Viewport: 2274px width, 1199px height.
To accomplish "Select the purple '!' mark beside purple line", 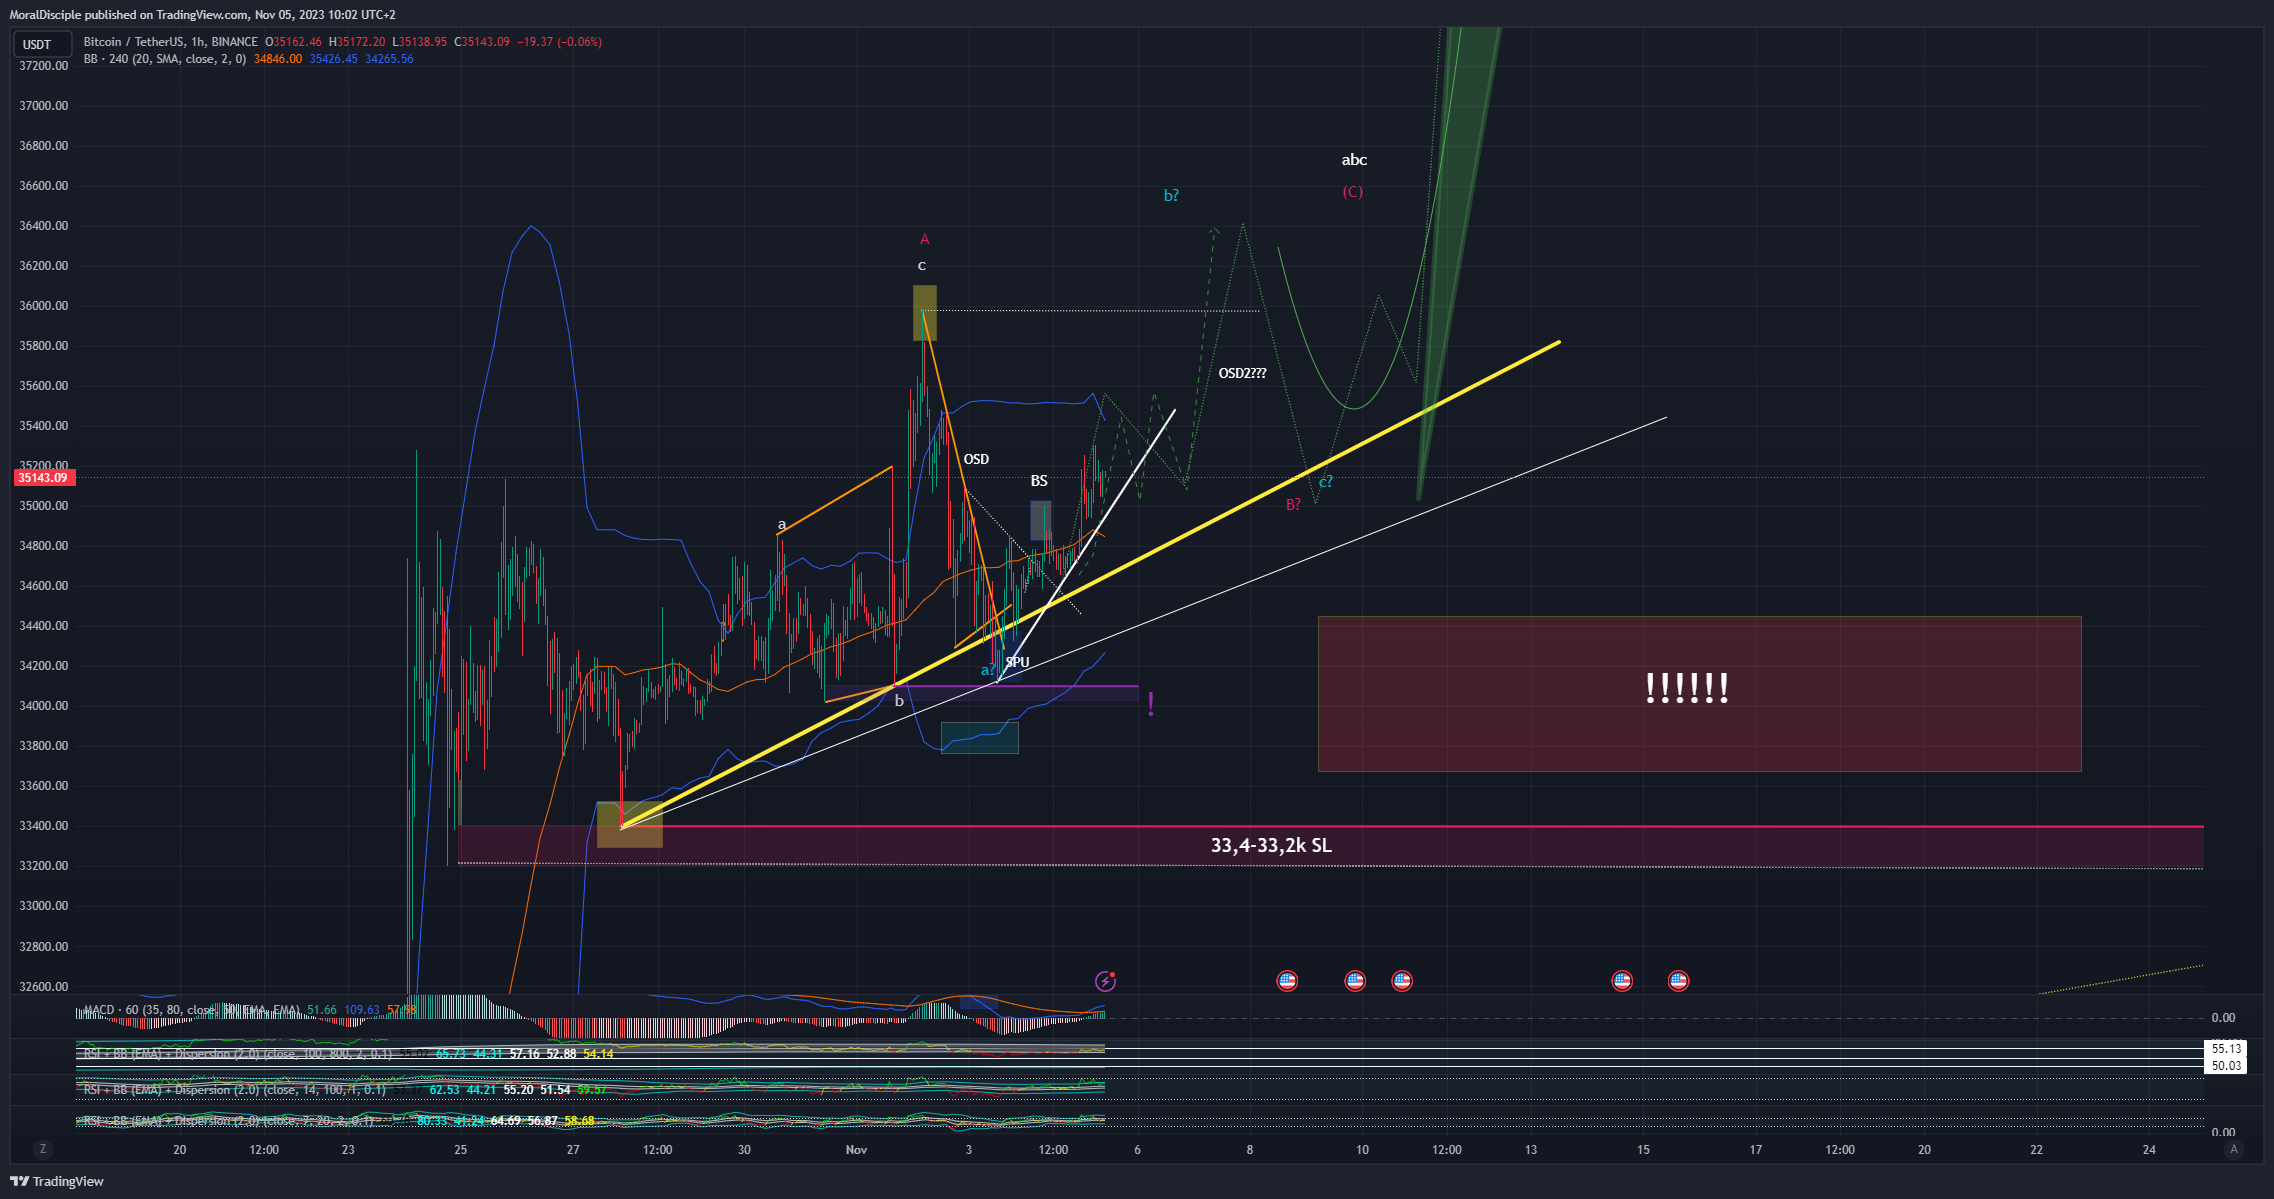I will tap(1151, 705).
